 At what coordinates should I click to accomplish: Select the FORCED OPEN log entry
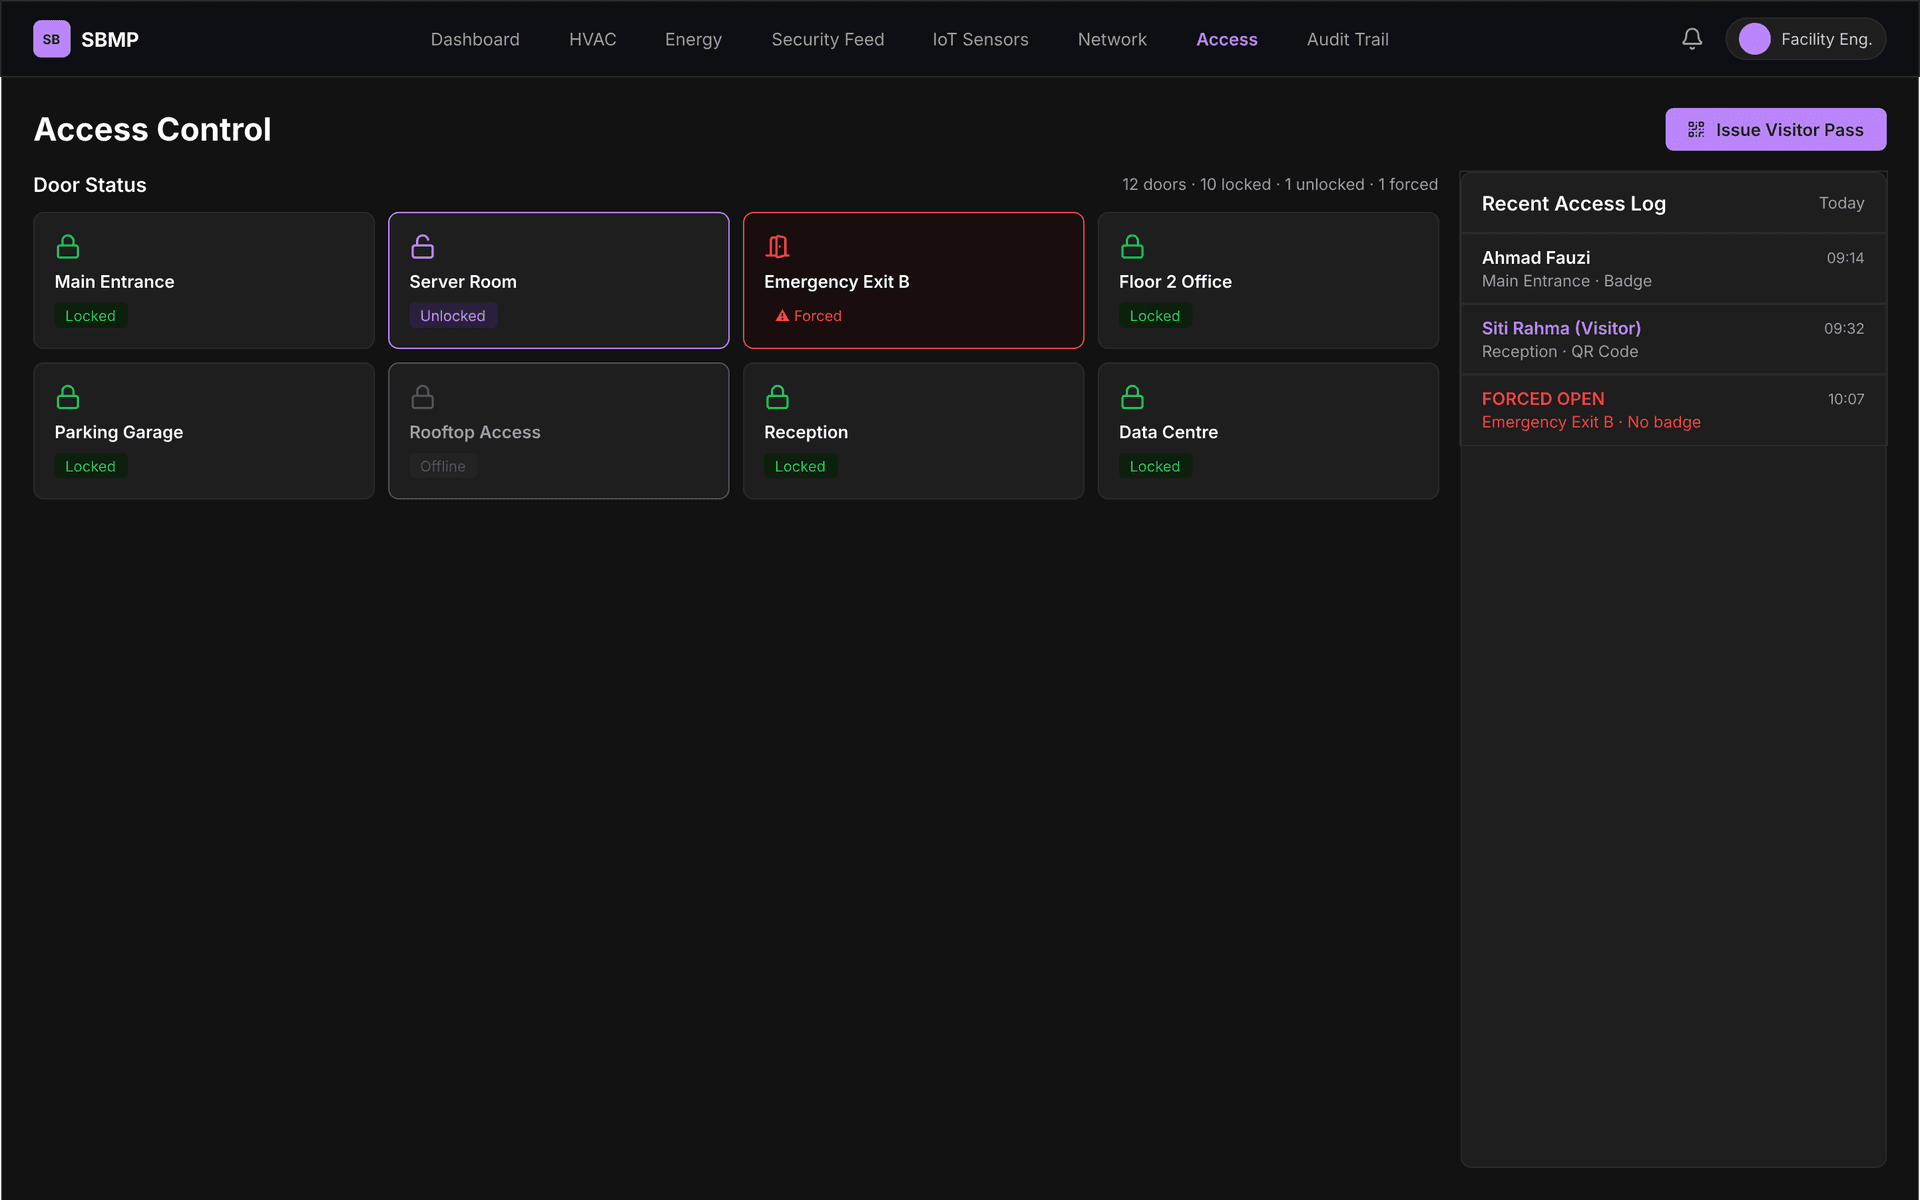1672,410
